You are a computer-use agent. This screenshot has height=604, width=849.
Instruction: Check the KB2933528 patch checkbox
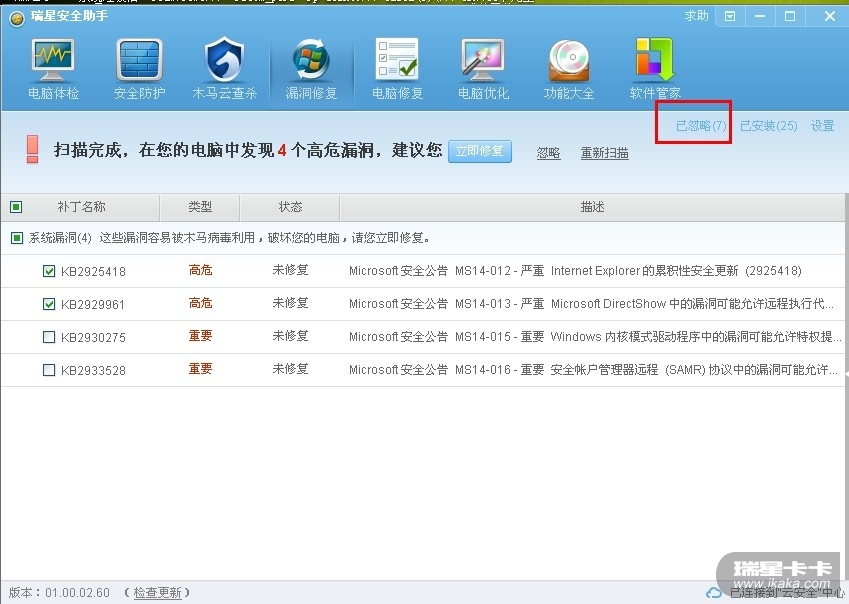49,370
